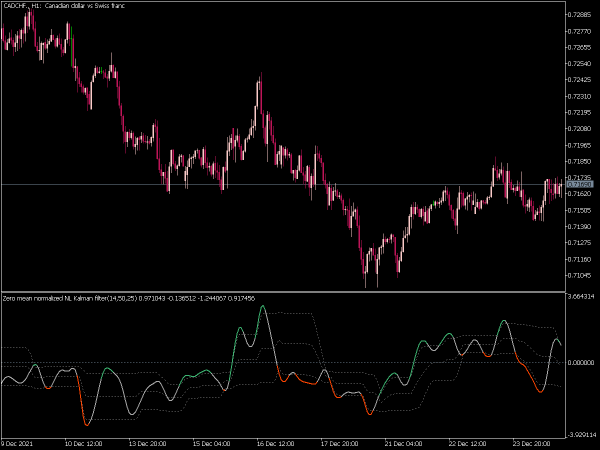Click the highest green peak of the Kalman filter line
600x450 pixels.
[262, 306]
